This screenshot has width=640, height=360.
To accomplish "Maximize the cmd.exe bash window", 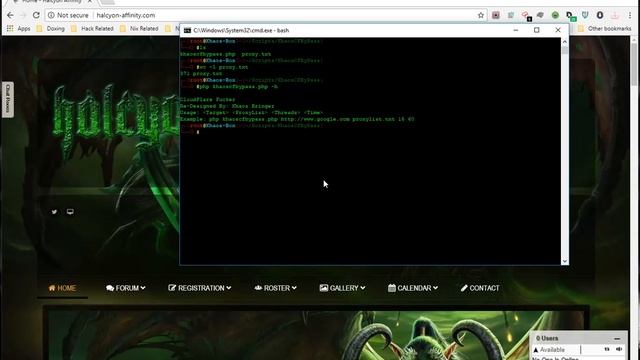I will pos(537,30).
